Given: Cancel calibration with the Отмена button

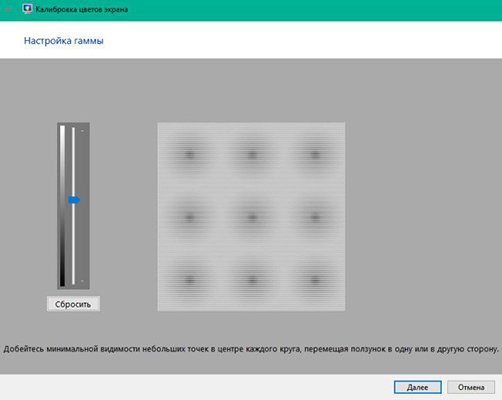Looking at the screenshot, I should pos(471,387).
